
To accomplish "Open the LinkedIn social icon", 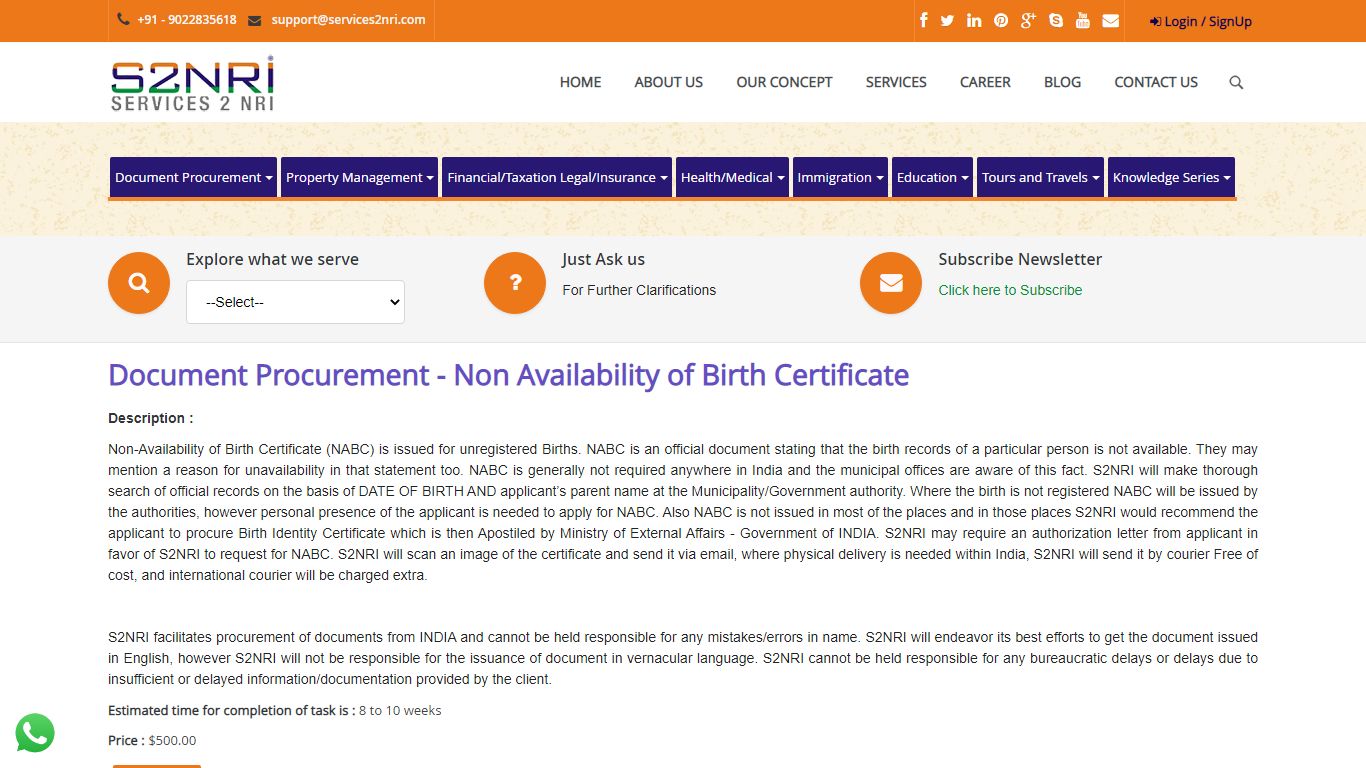I will pos(974,20).
